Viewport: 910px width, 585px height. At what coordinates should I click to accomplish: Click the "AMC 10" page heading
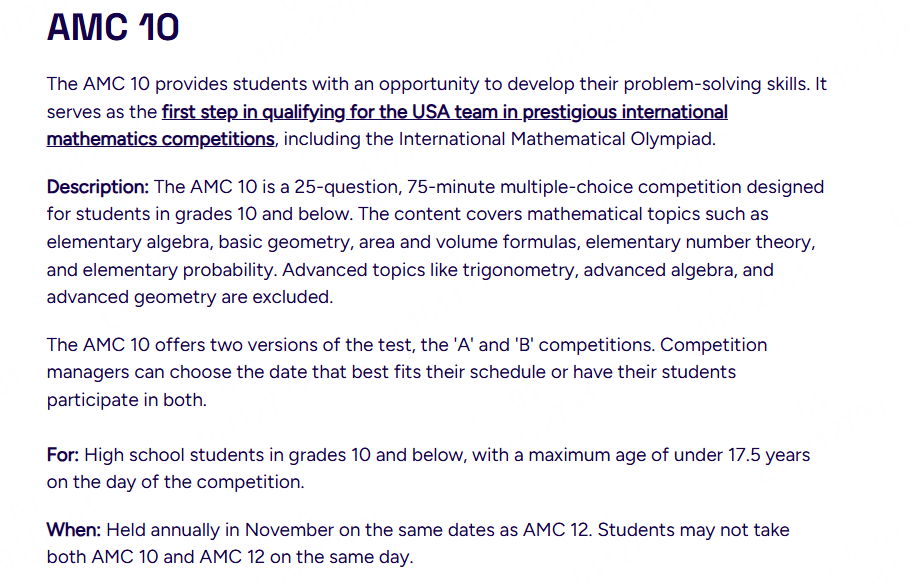(x=113, y=27)
